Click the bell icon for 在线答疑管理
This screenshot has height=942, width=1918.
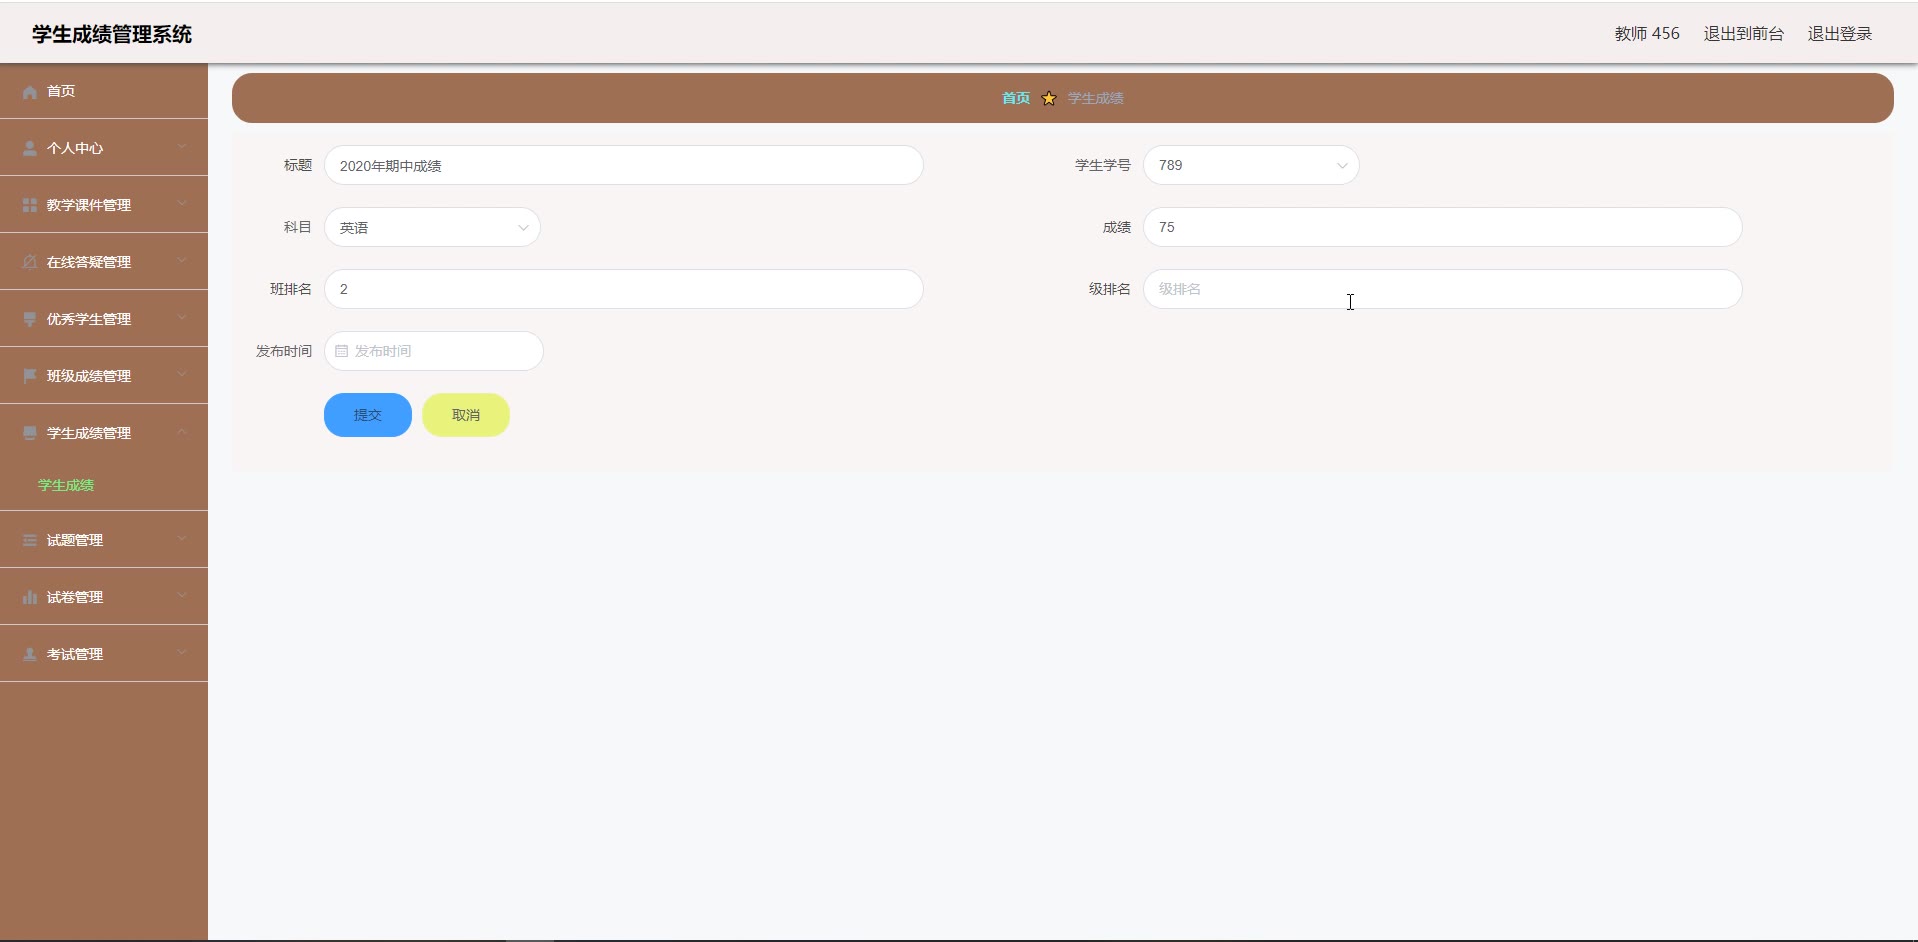pyautogui.click(x=30, y=262)
